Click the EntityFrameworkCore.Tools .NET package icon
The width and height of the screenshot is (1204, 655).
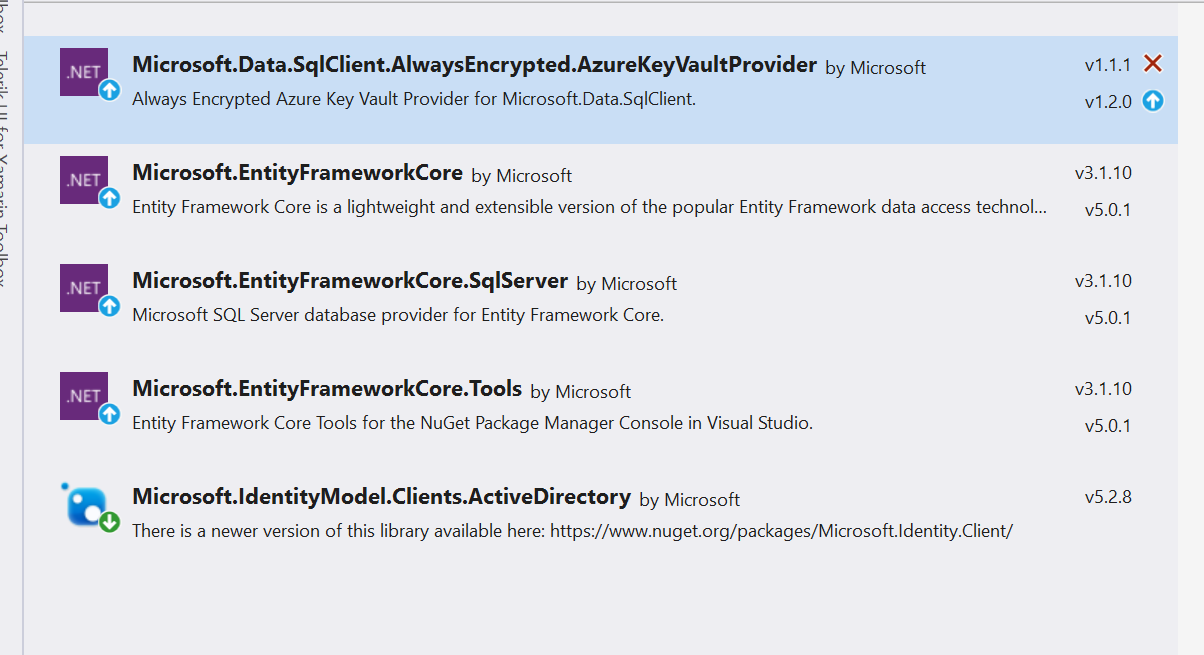(84, 396)
